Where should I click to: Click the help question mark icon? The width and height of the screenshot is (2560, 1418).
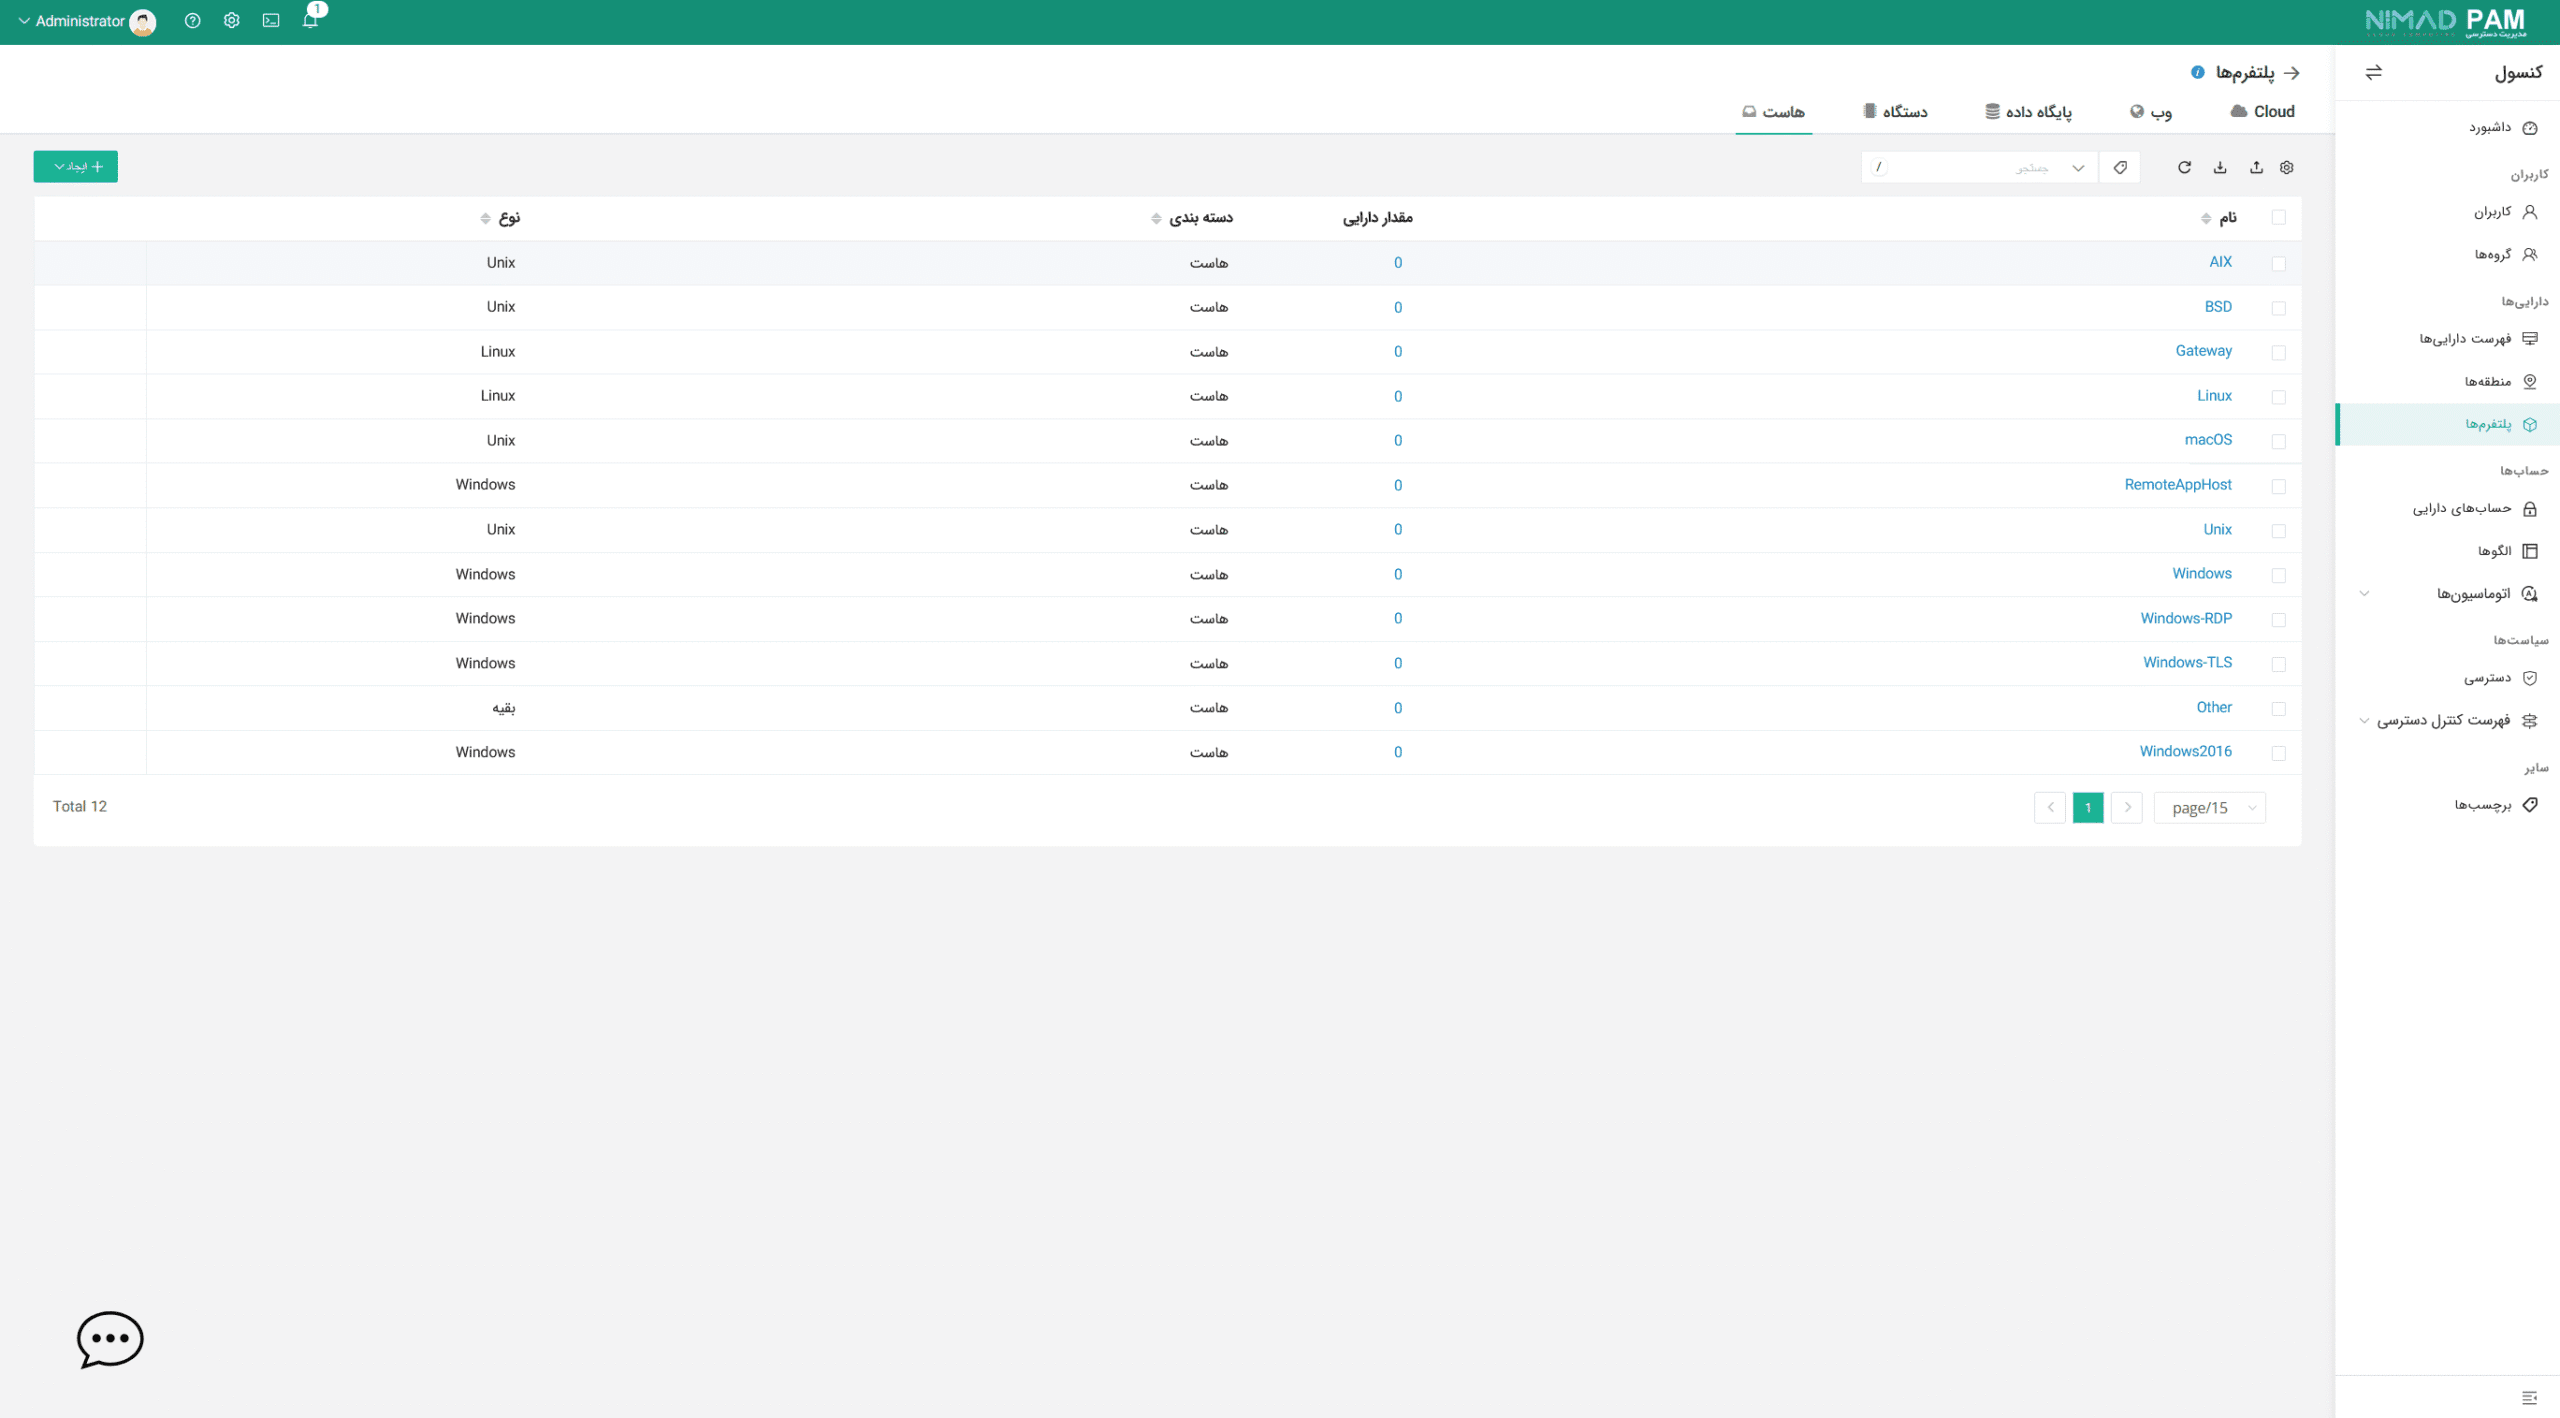pyautogui.click(x=193, y=20)
